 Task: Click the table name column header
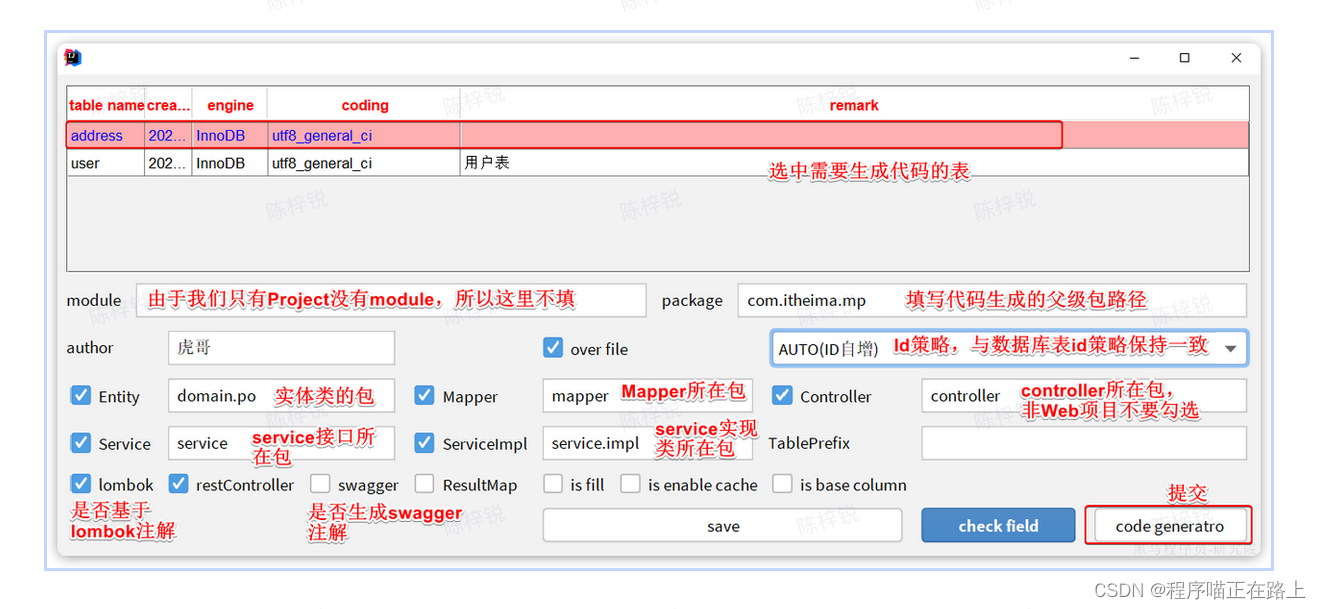click(x=106, y=105)
